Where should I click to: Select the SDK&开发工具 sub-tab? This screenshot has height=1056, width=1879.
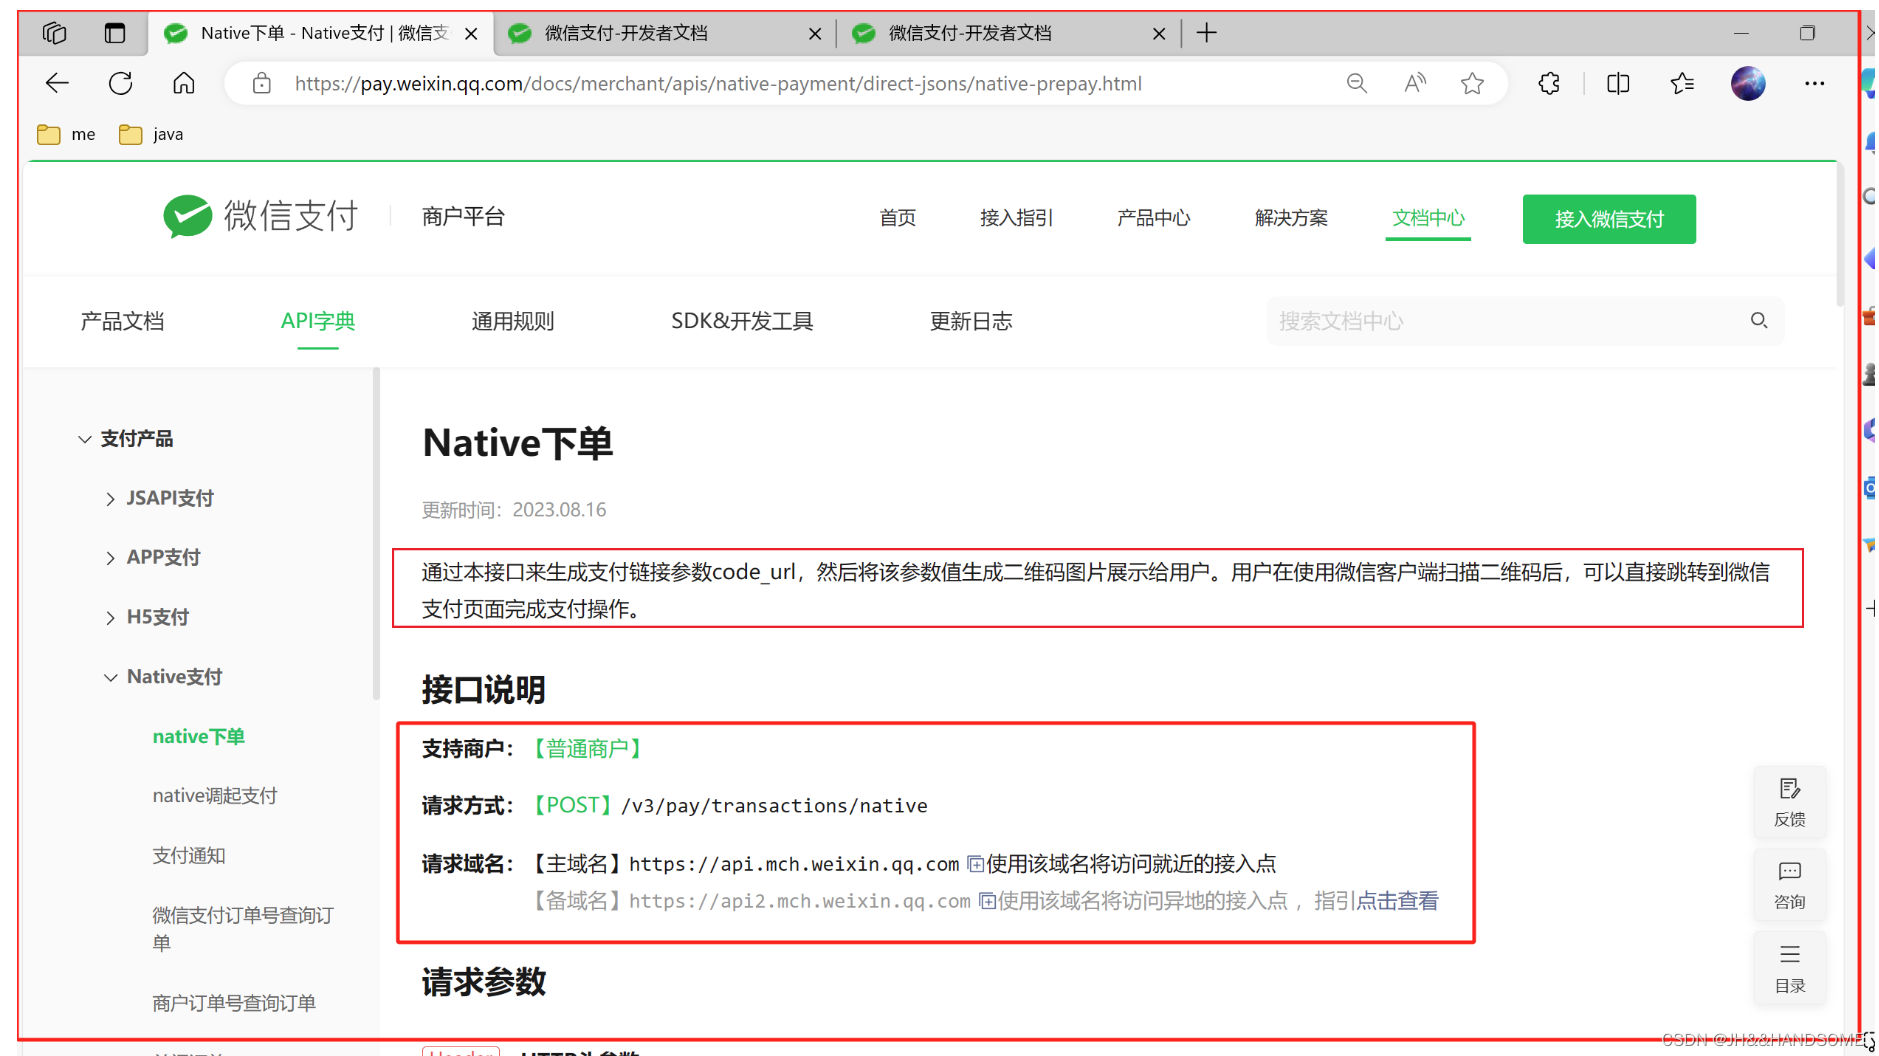pyautogui.click(x=742, y=321)
